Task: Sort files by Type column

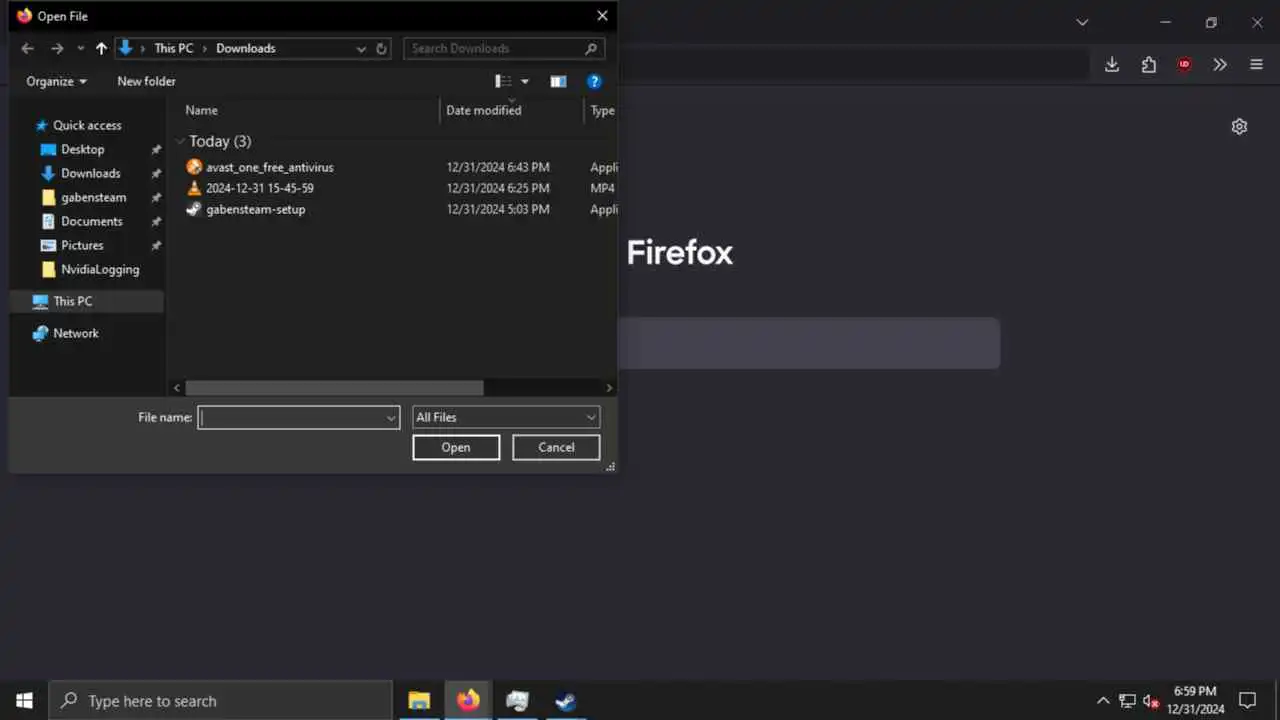Action: point(601,110)
